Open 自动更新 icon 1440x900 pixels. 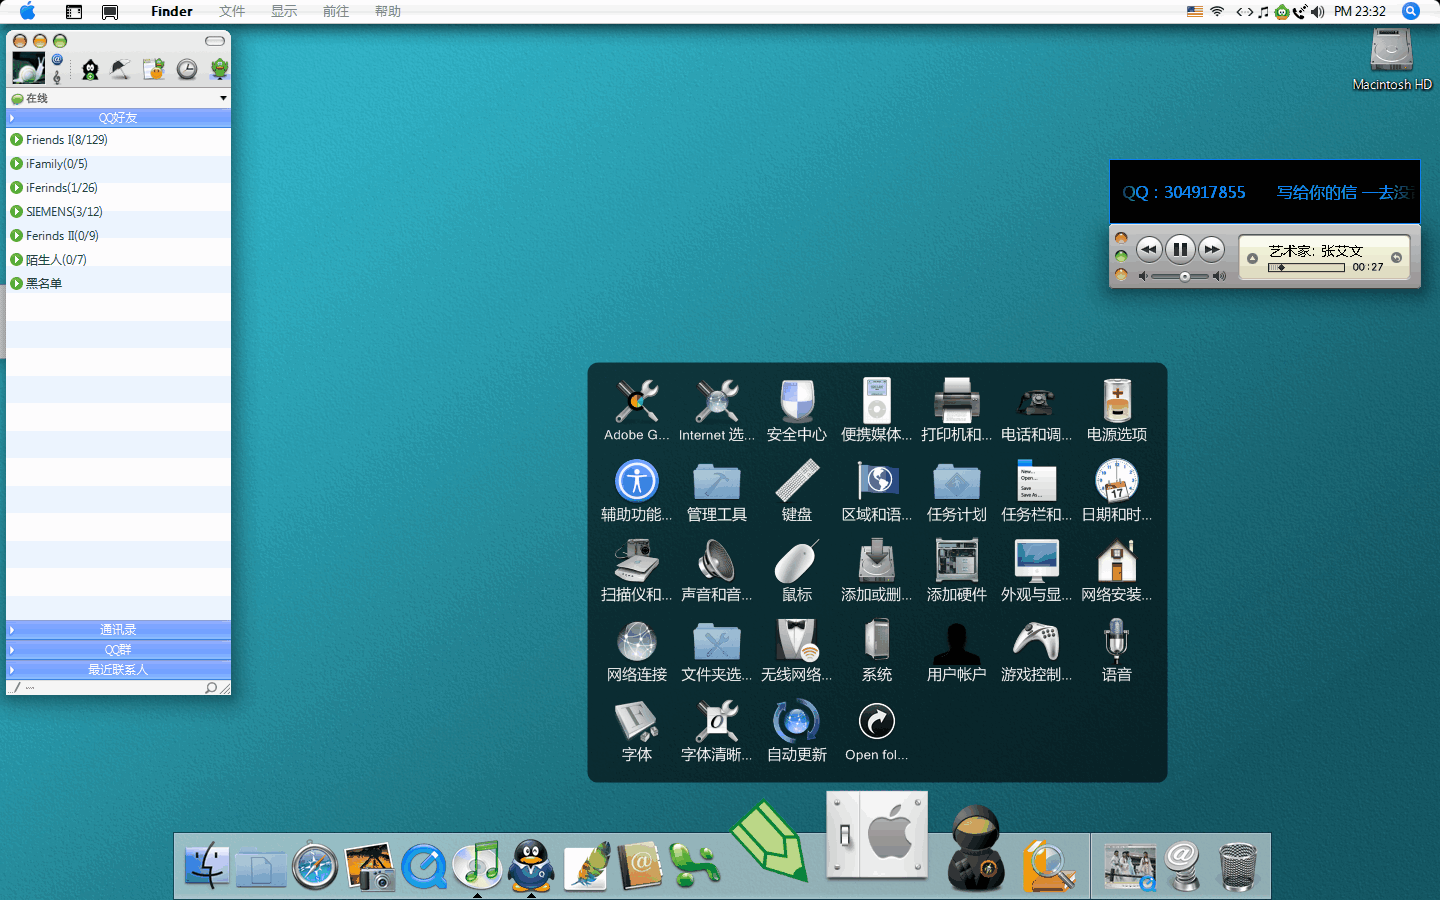pyautogui.click(x=797, y=721)
